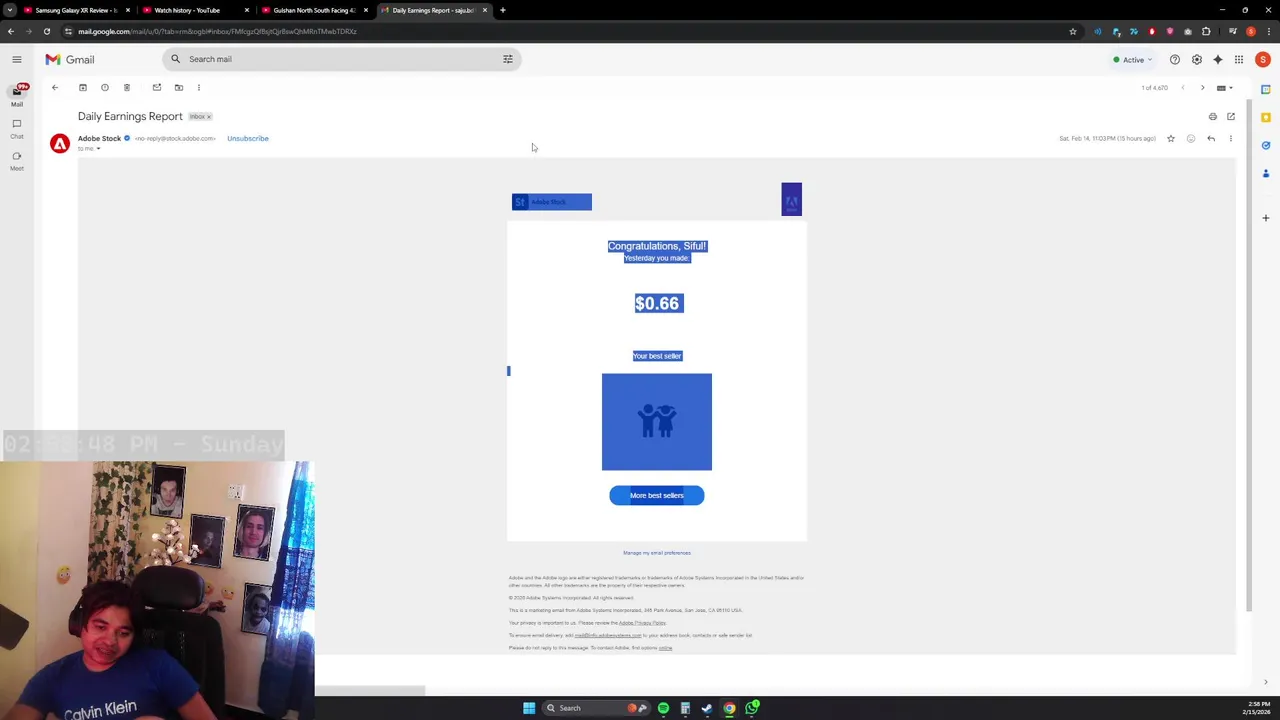The image size is (1280, 720).
Task: Open Contacts in side panel
Action: (x=1265, y=173)
